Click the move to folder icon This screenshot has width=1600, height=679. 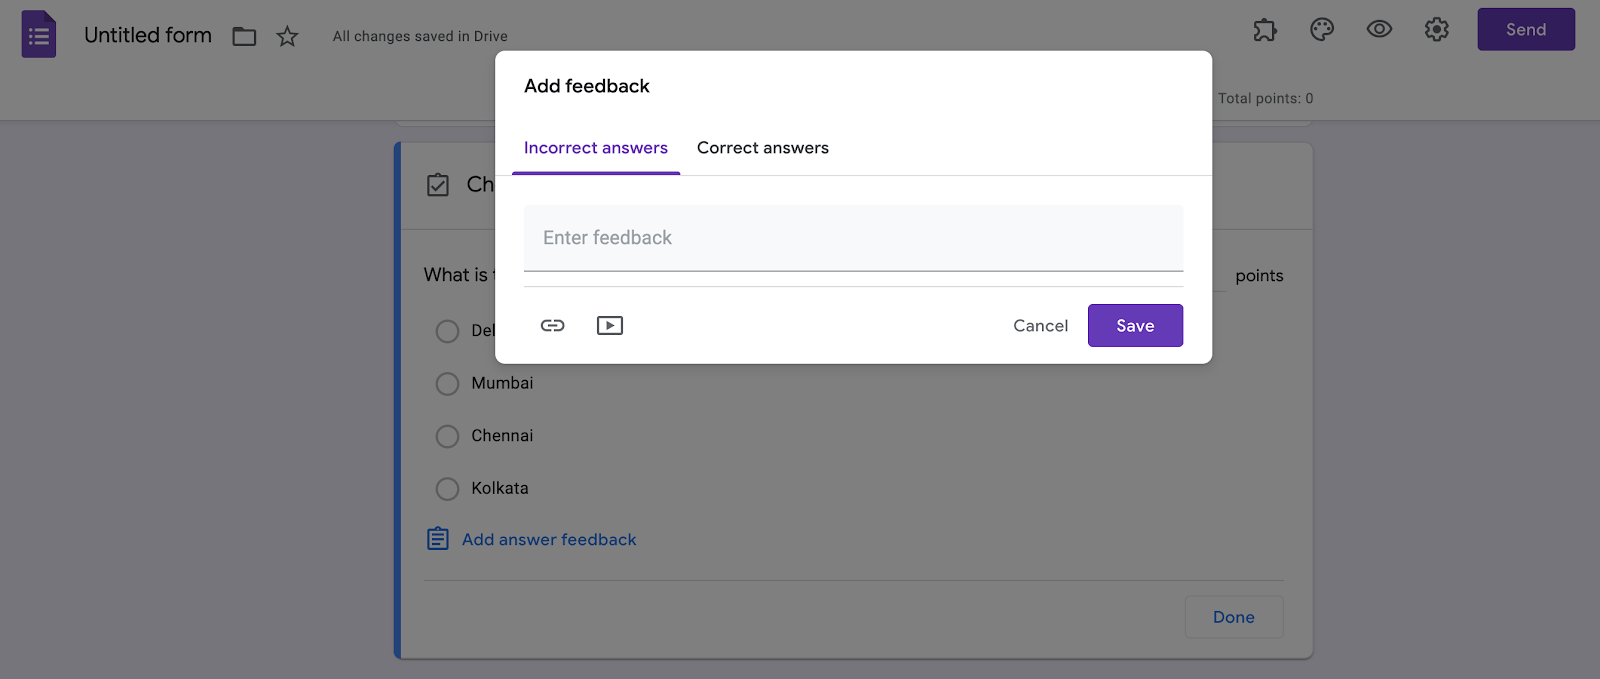(x=244, y=37)
